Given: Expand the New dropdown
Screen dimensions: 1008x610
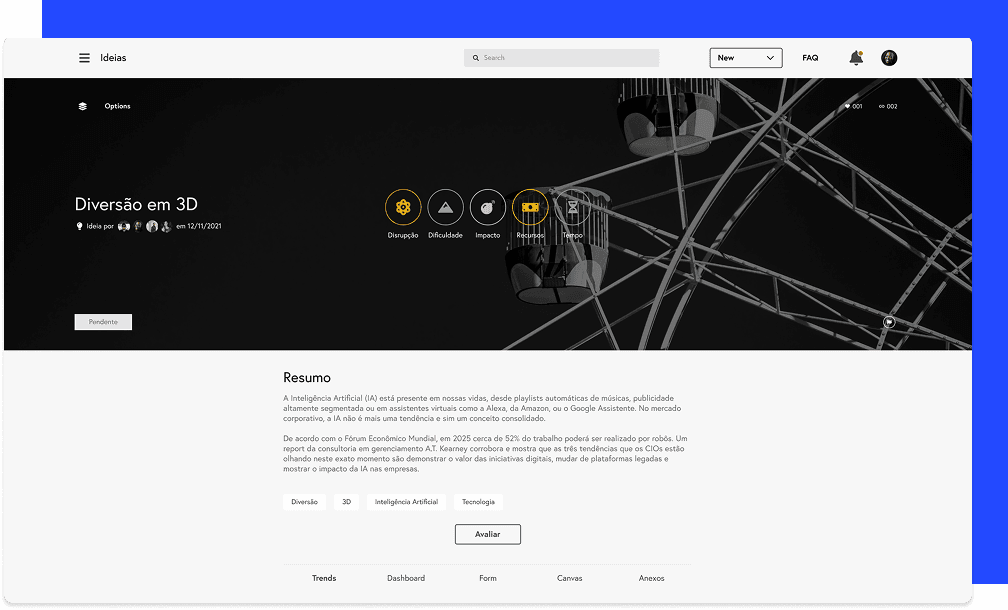Looking at the screenshot, I should click(746, 58).
